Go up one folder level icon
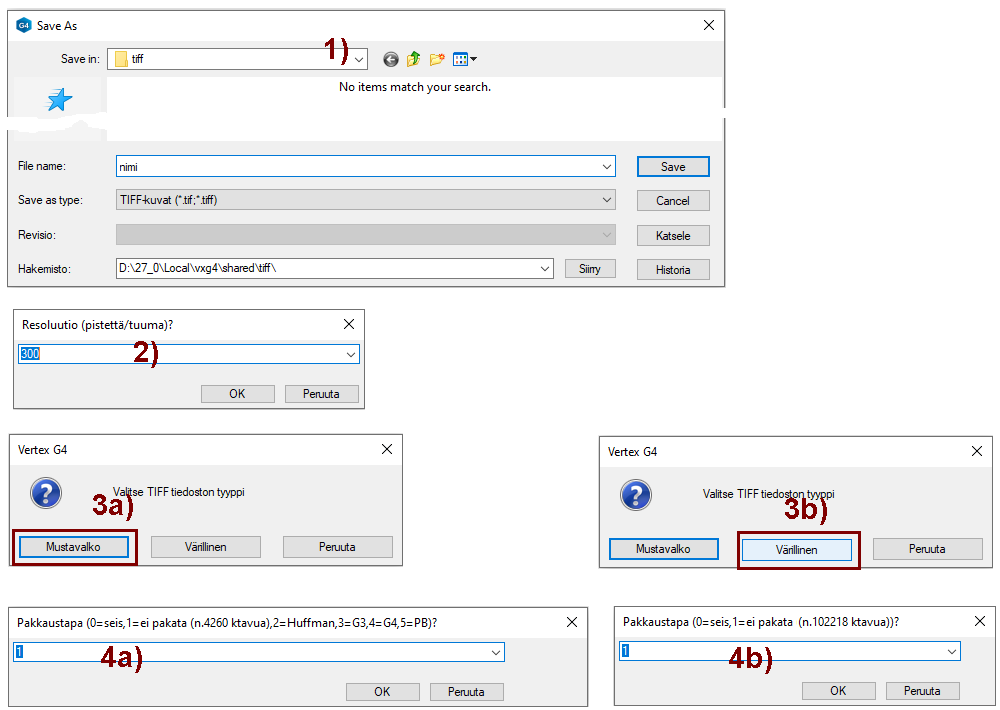Image resolution: width=1000 pixels, height=710 pixels. pyautogui.click(x=413, y=59)
